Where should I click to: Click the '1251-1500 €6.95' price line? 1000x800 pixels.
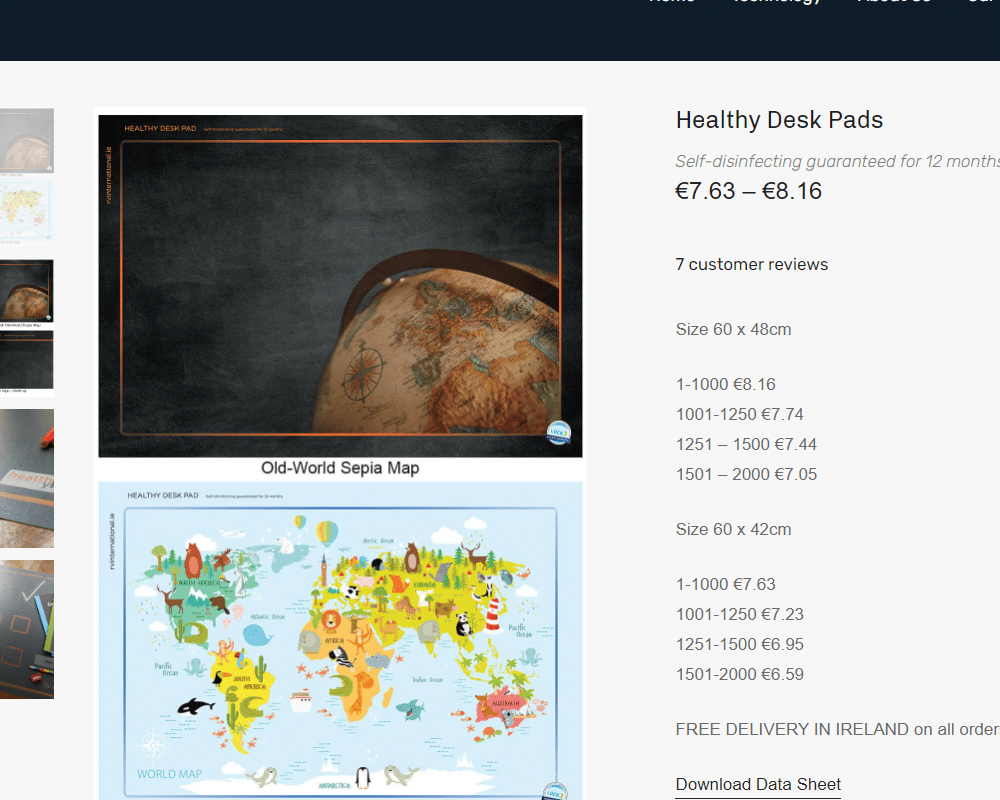(740, 644)
